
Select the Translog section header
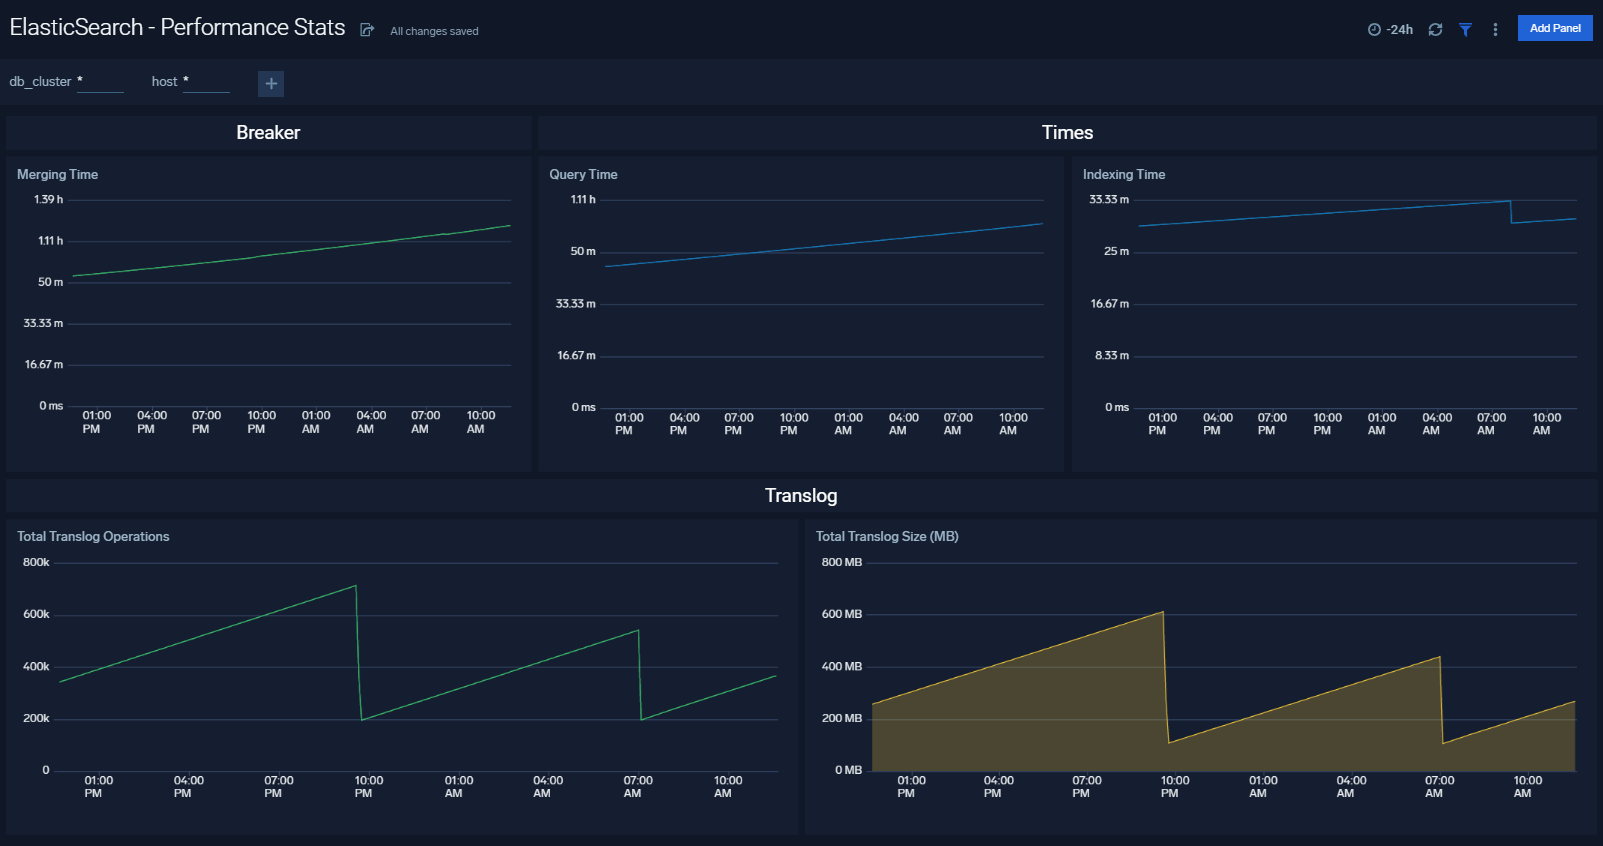coord(801,496)
